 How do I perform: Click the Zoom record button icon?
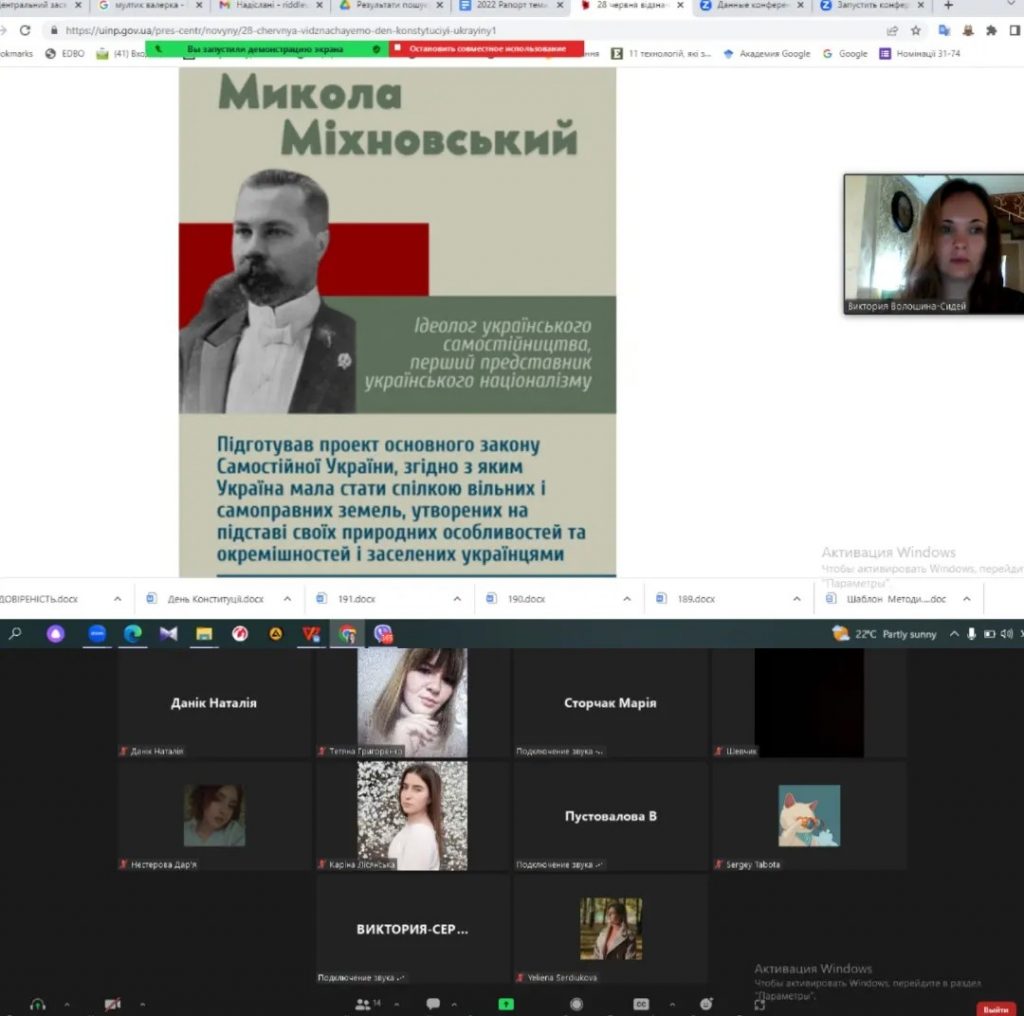coord(576,1003)
